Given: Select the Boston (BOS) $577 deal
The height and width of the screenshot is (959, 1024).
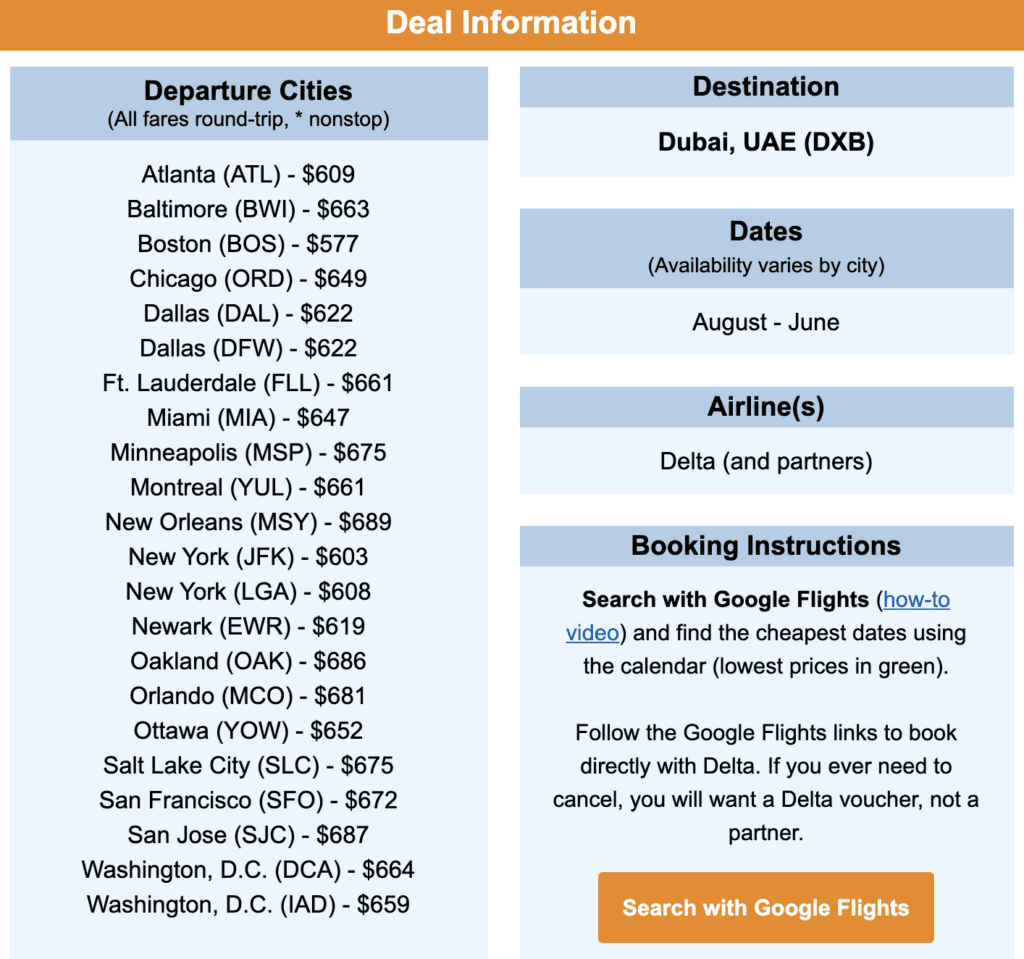Looking at the screenshot, I should coord(247,243).
